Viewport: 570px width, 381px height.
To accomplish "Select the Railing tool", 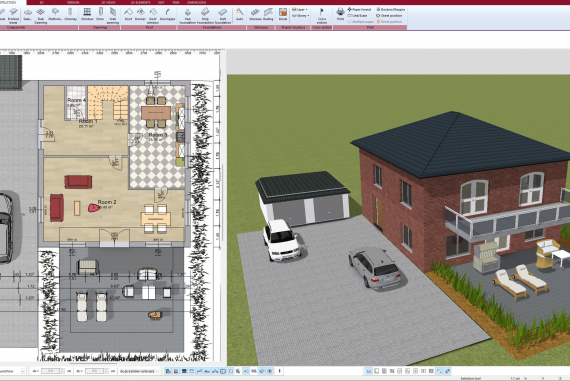I will pyautogui.click(x=268, y=14).
